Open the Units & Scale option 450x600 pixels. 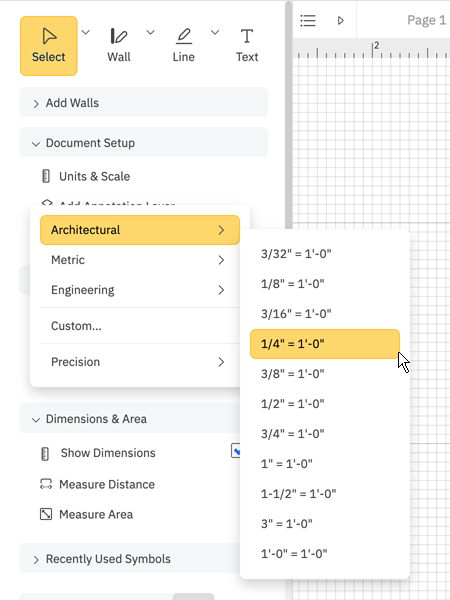click(95, 176)
